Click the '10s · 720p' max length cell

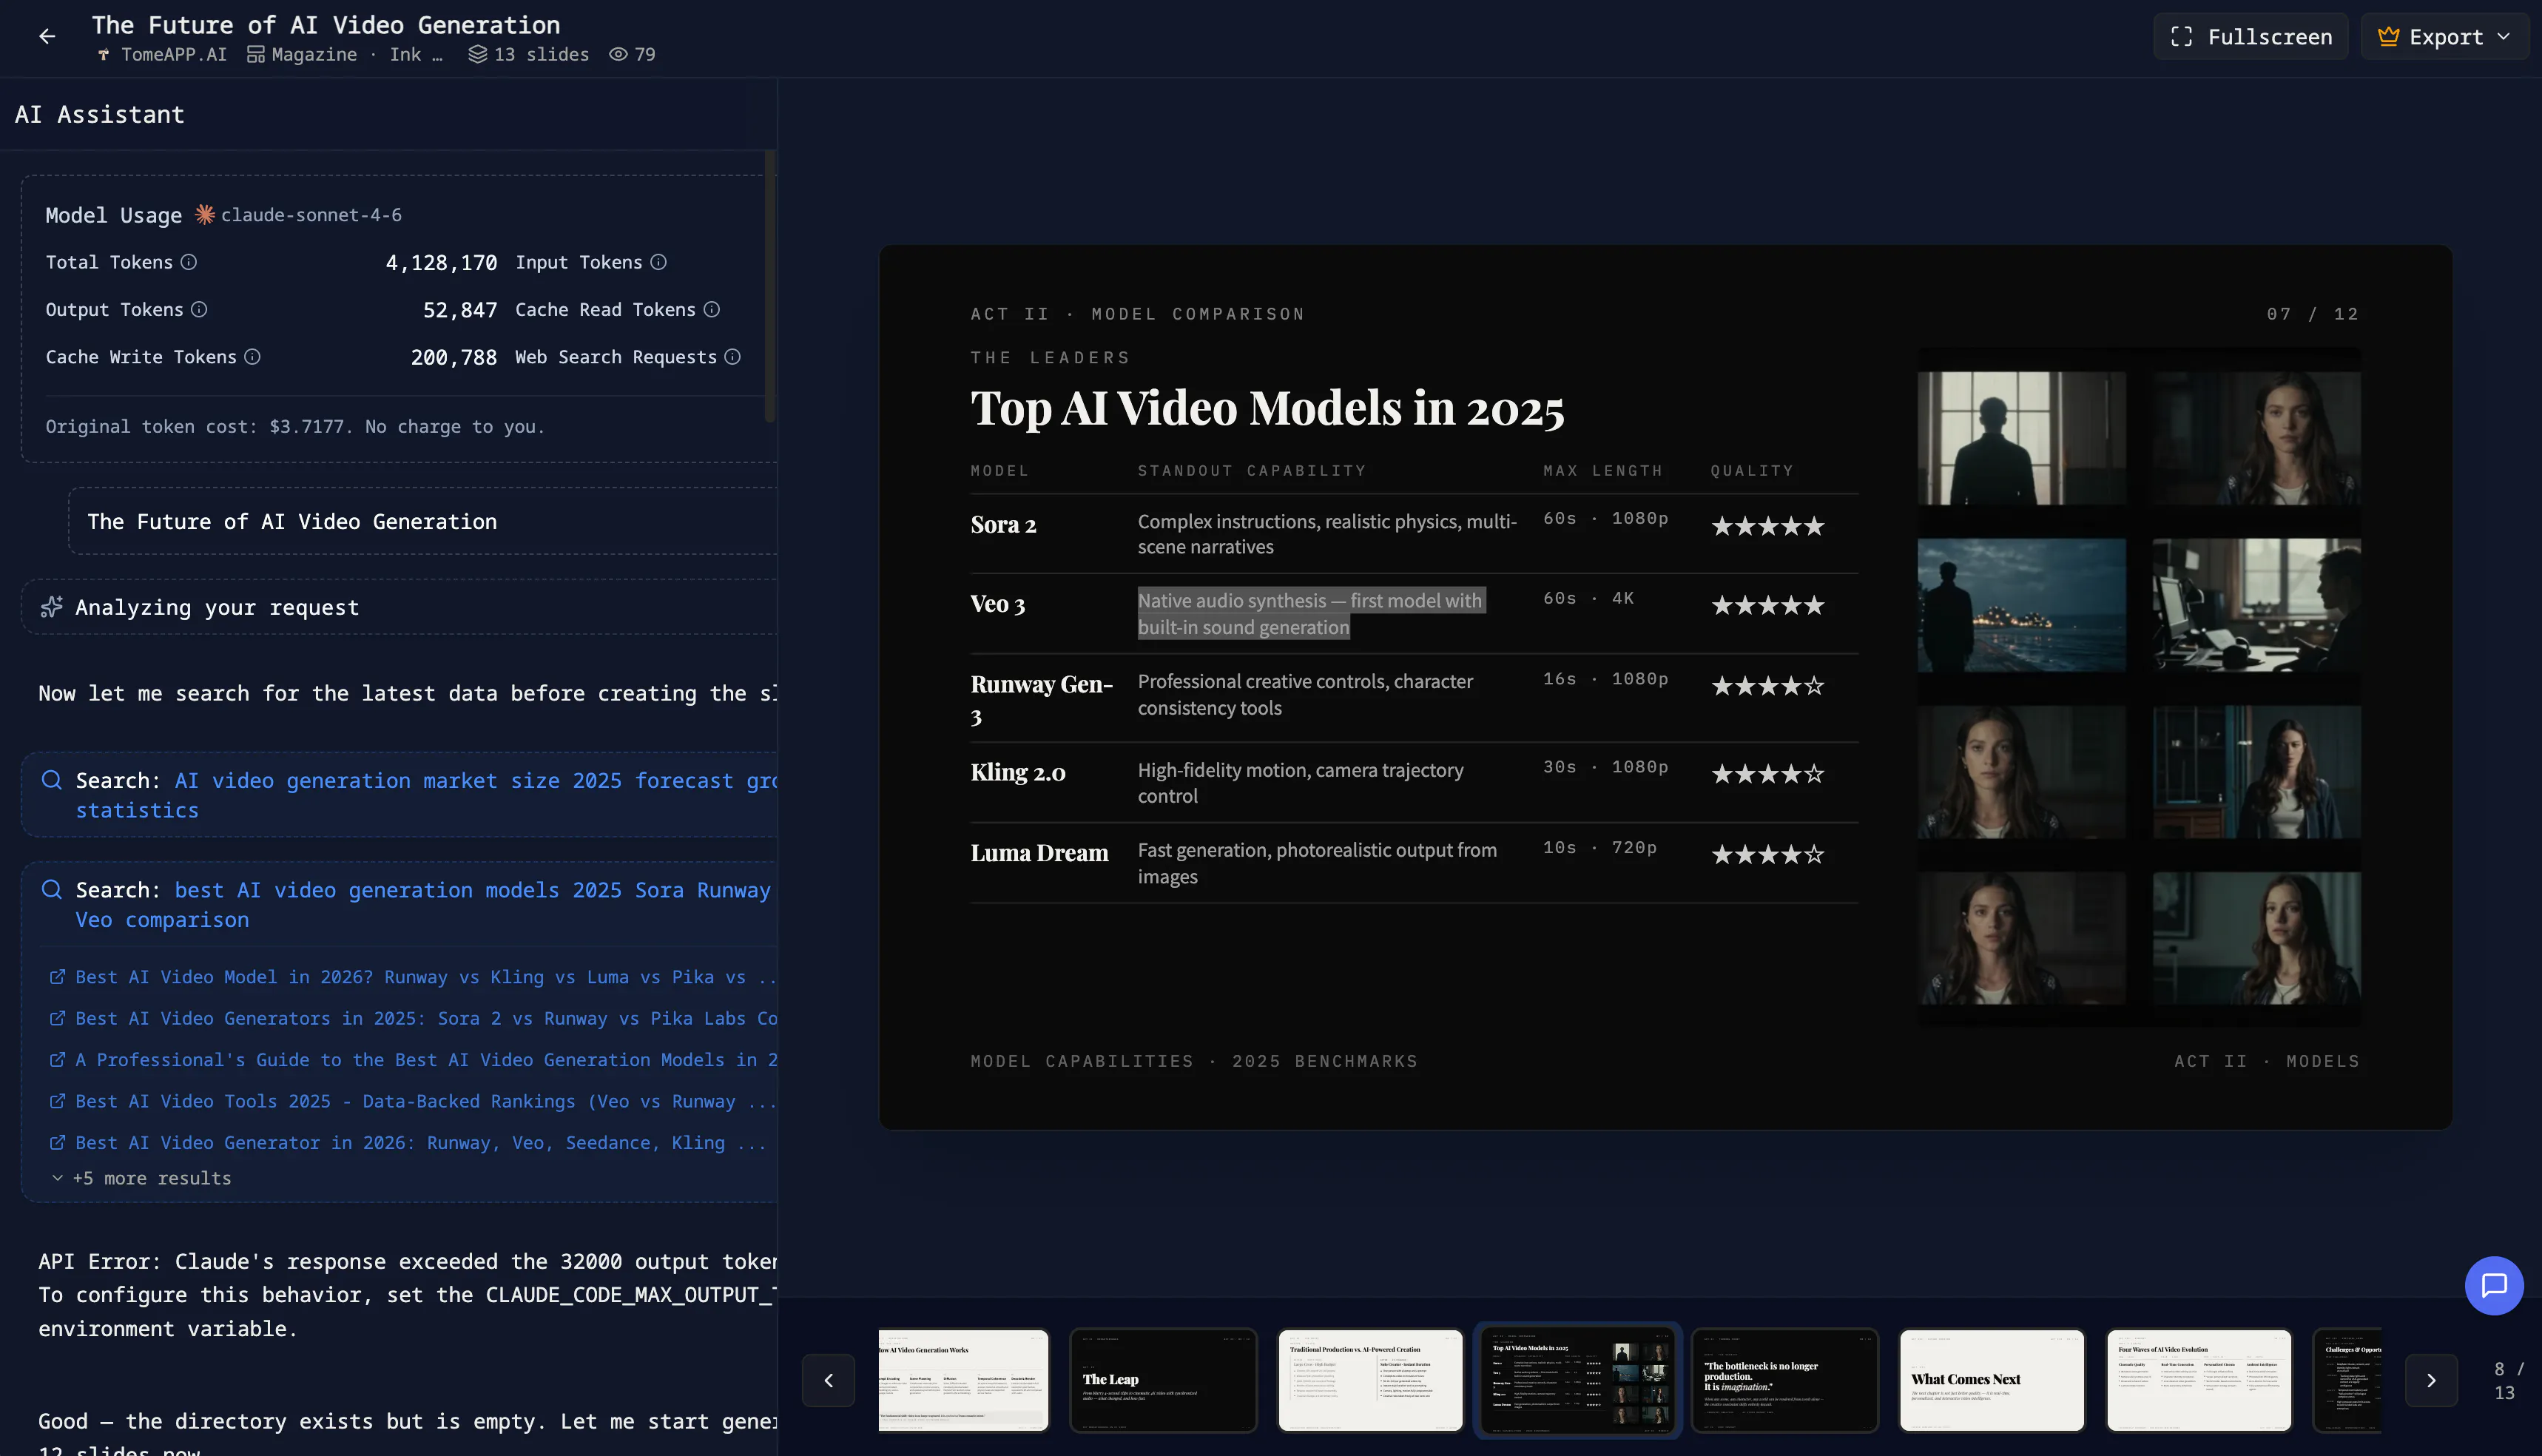click(1600, 848)
